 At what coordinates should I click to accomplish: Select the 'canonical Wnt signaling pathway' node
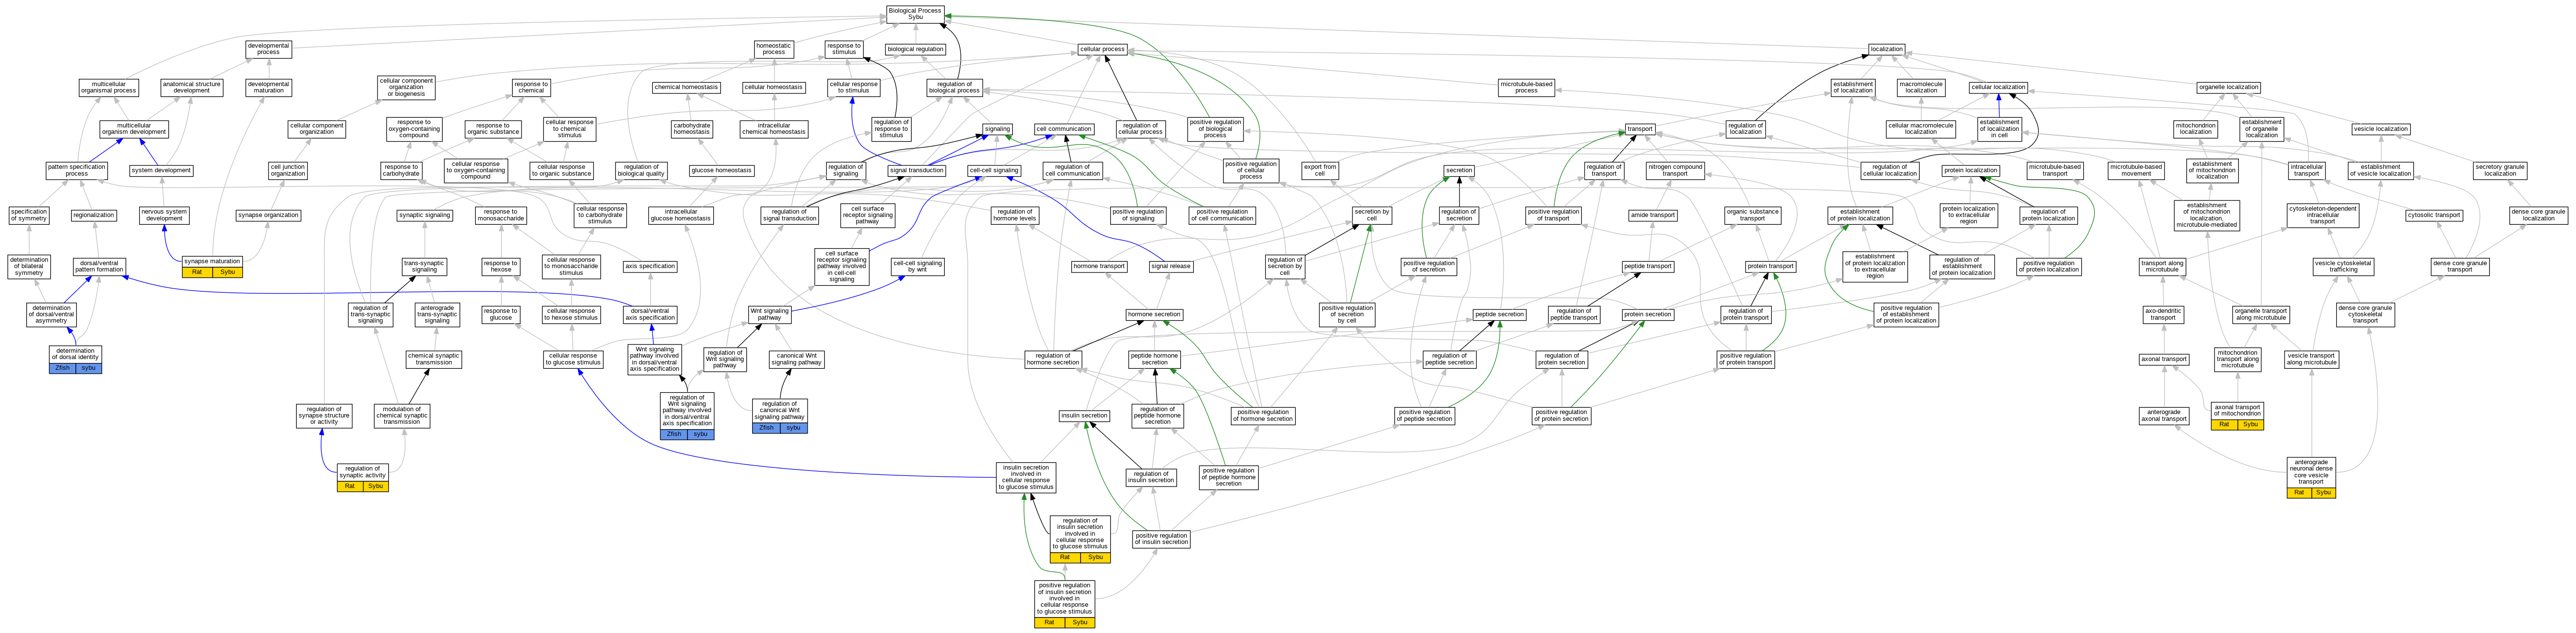point(797,359)
